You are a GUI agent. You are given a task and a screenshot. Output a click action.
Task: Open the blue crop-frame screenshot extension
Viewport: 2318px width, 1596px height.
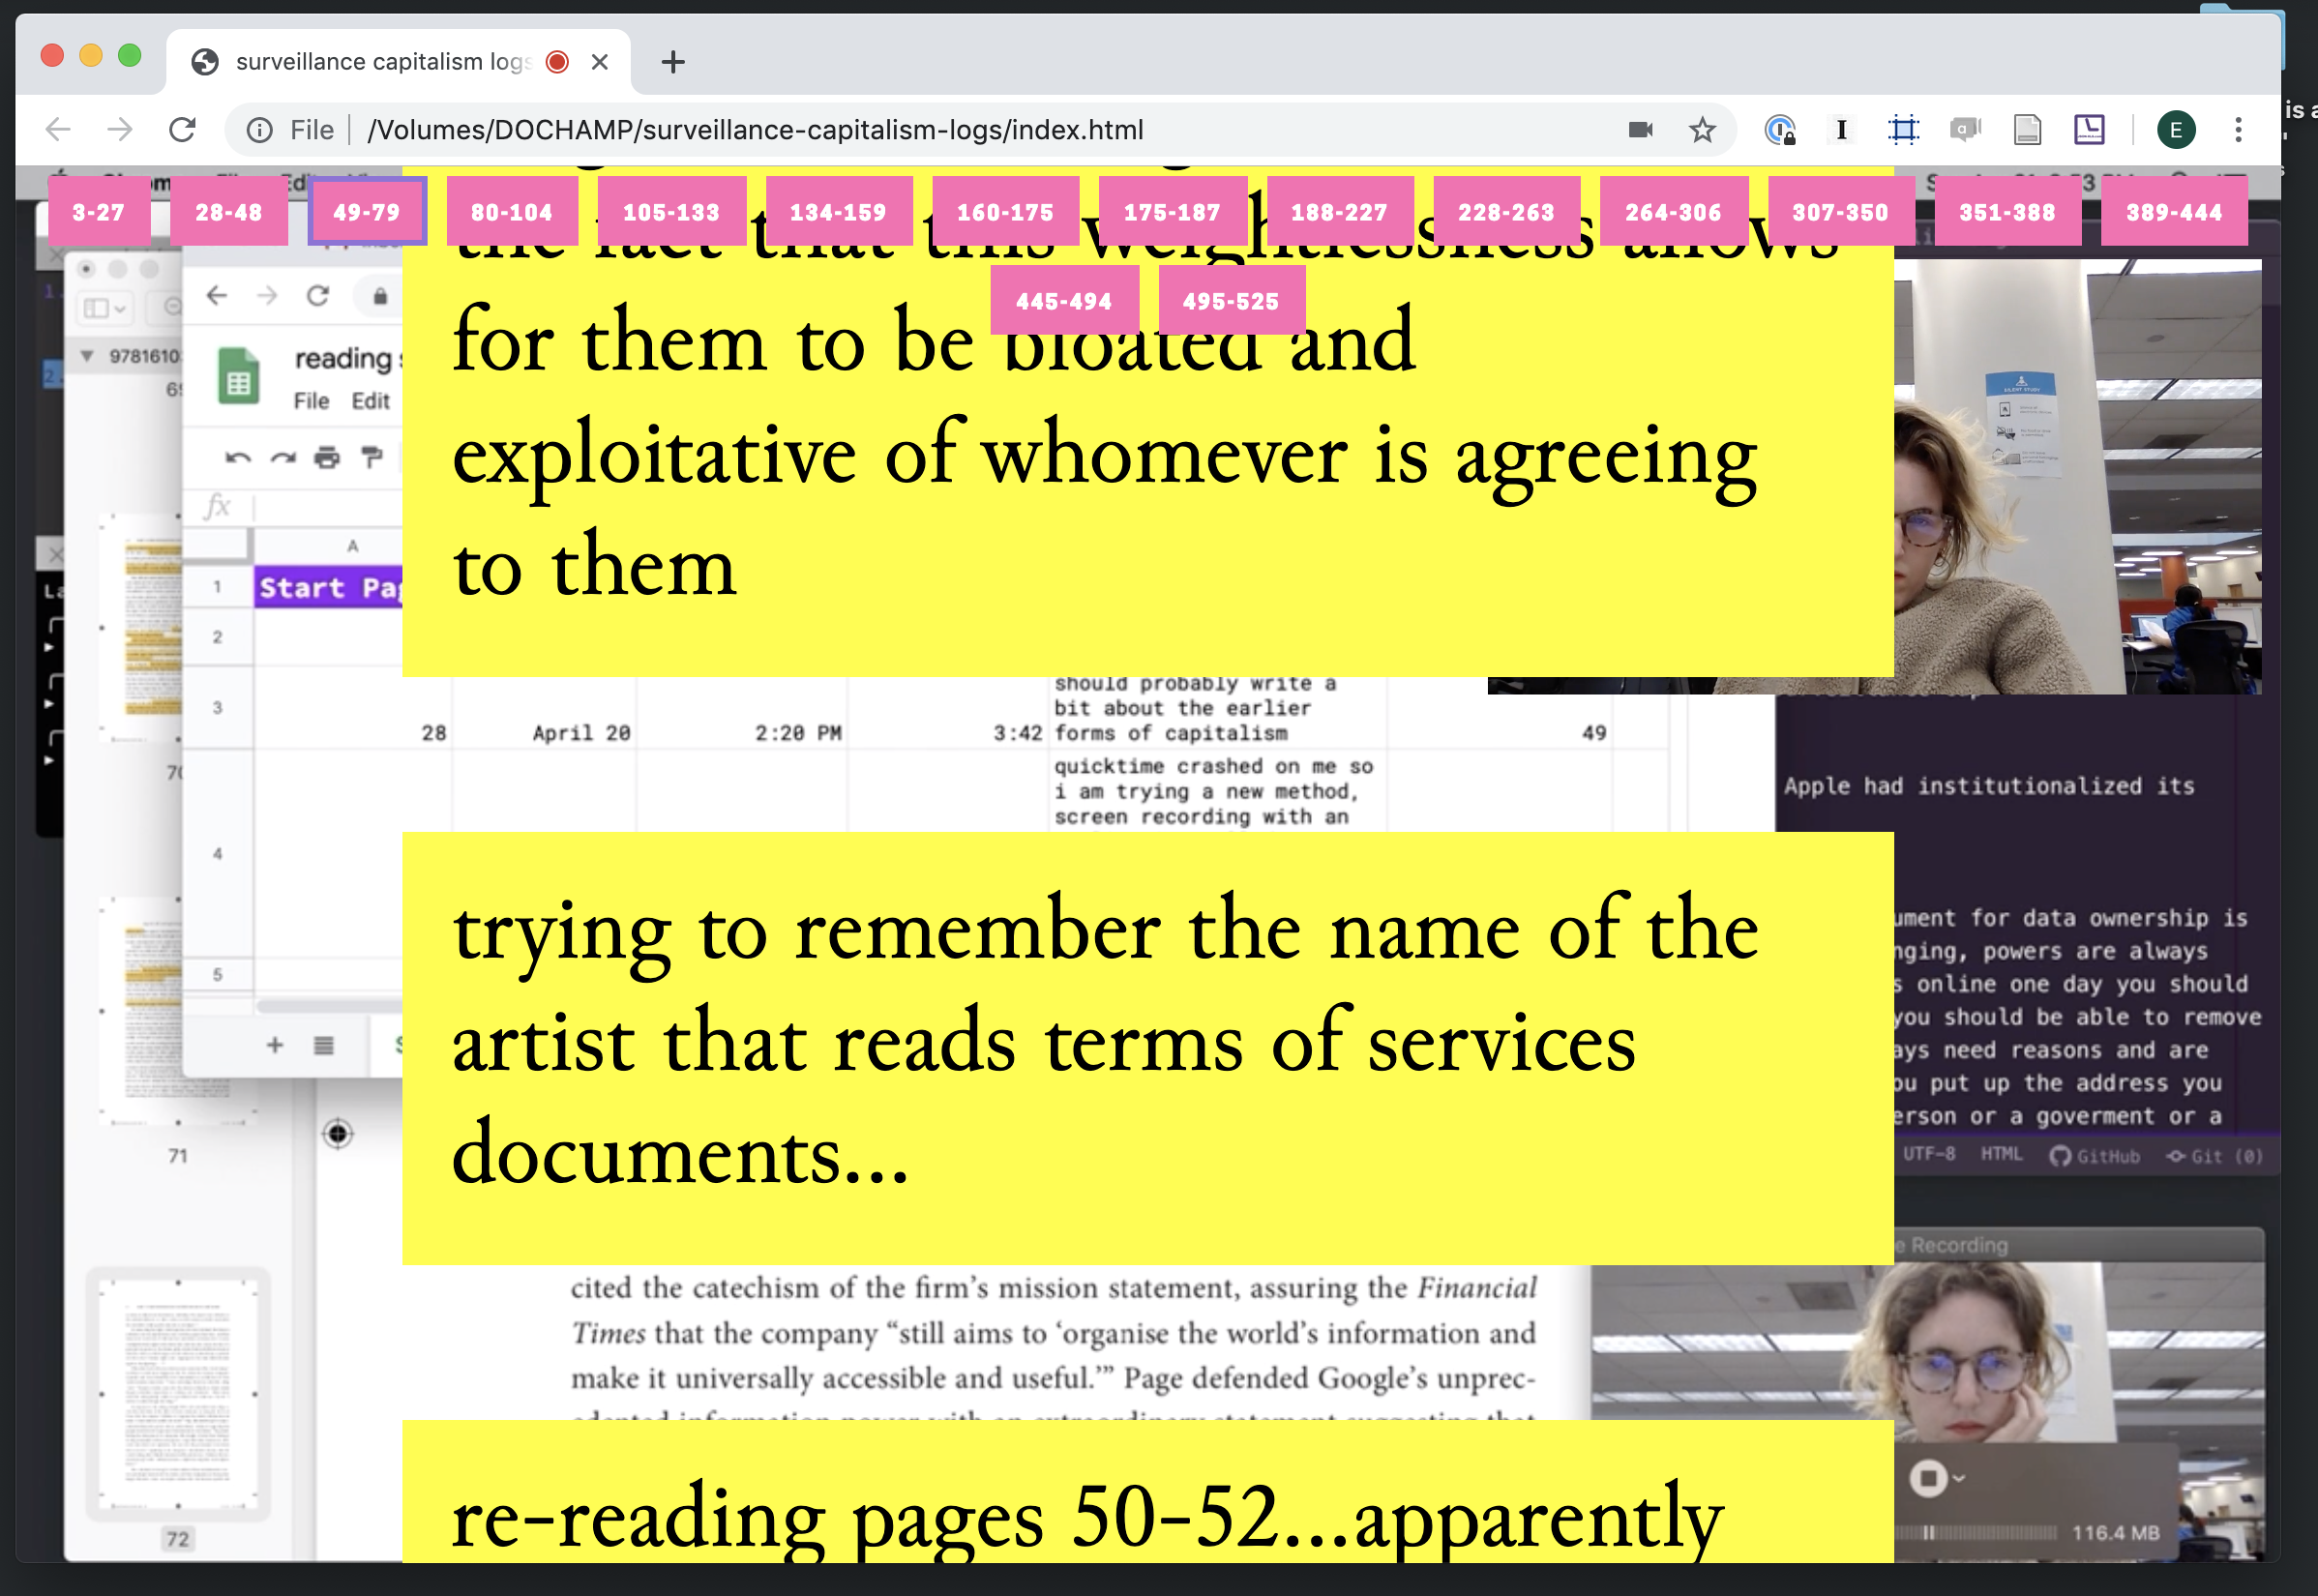1903,130
